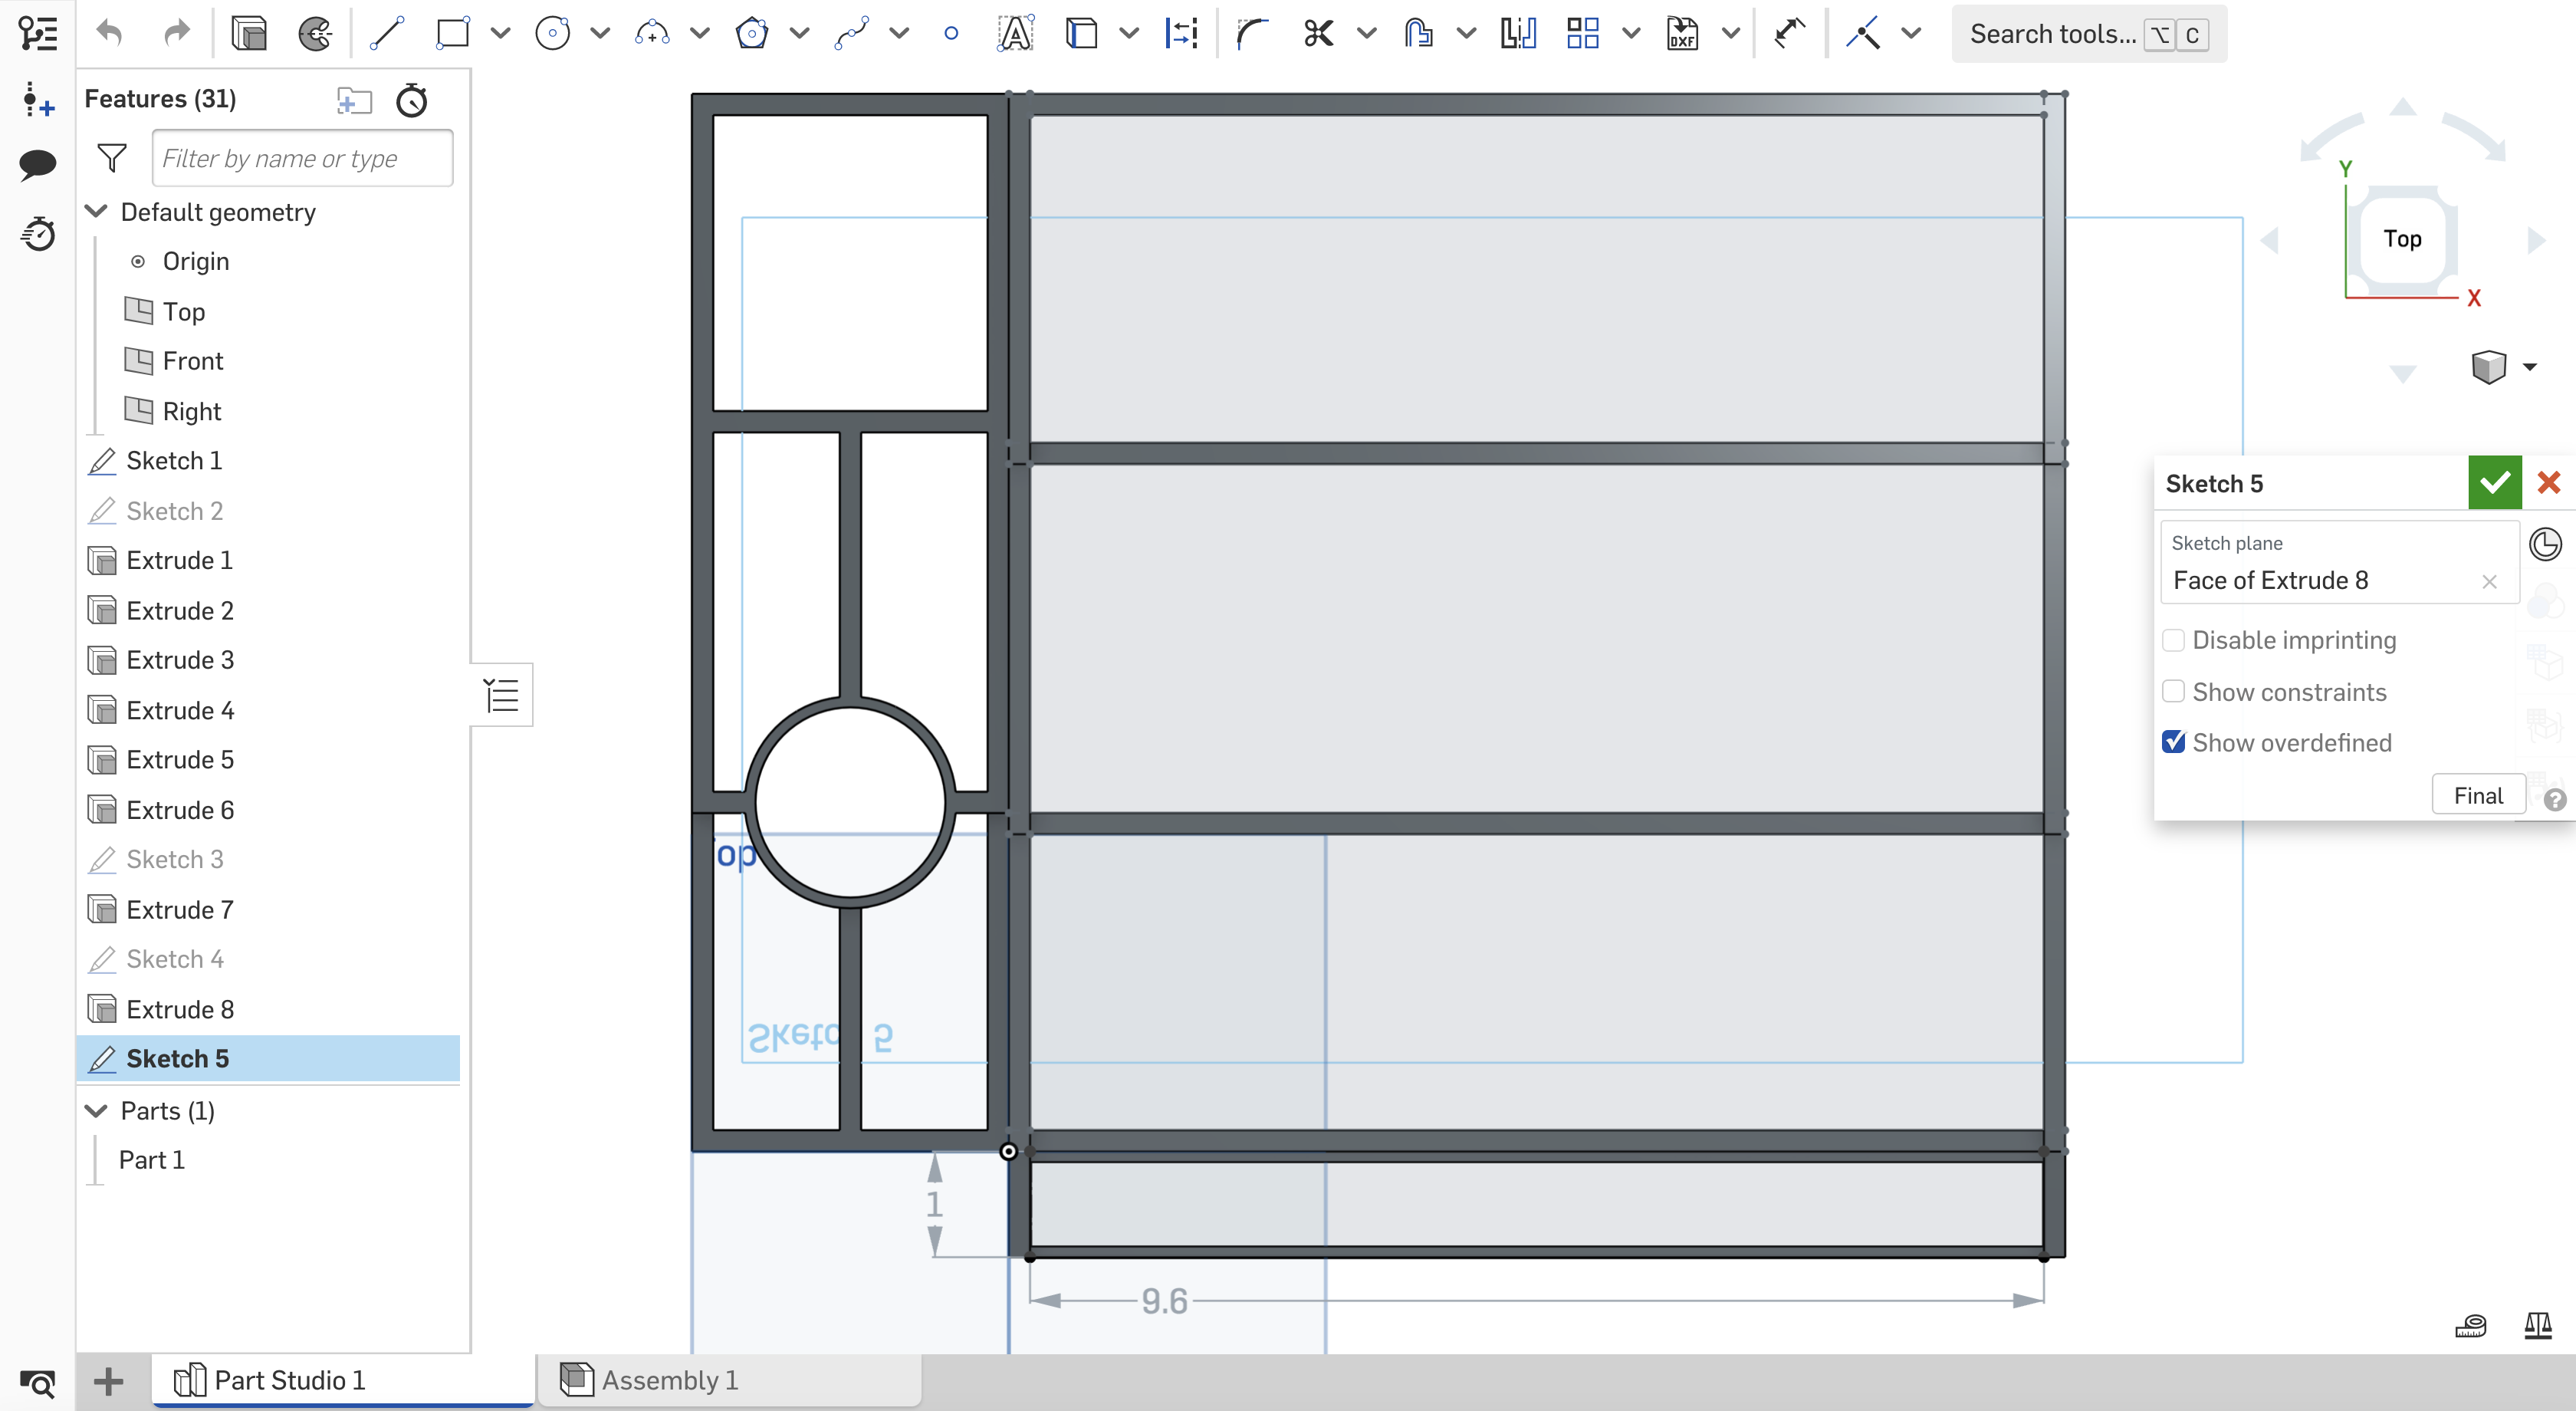Select the Corner rectangle tool

(x=452, y=33)
